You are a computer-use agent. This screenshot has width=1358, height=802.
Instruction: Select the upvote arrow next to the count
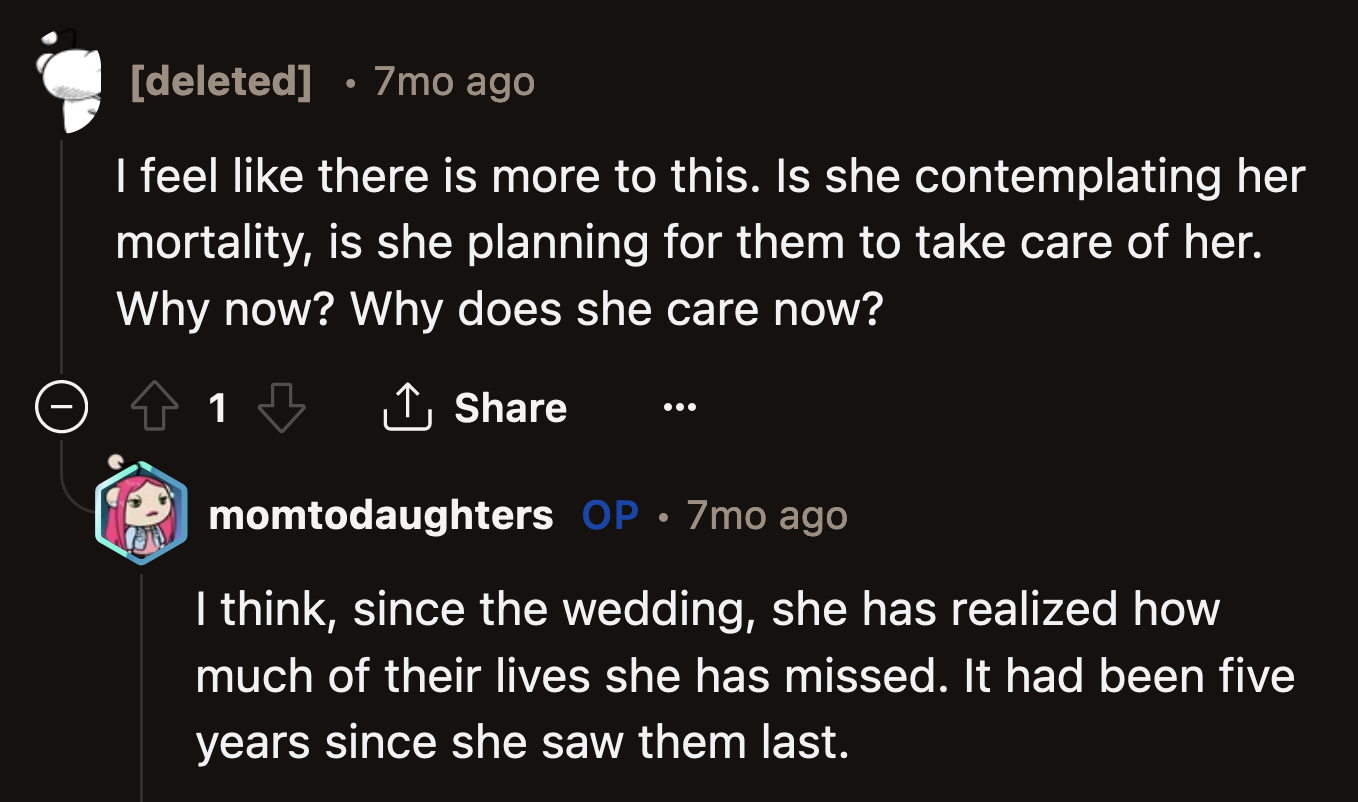pyautogui.click(x=154, y=406)
